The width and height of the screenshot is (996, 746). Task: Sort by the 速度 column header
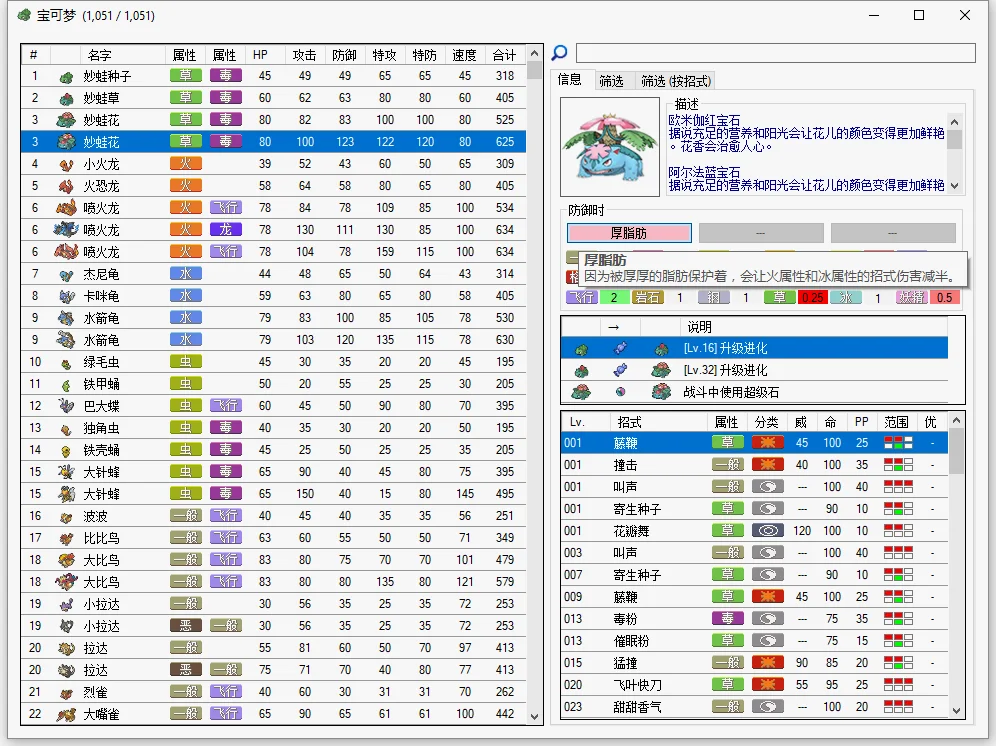[465, 55]
